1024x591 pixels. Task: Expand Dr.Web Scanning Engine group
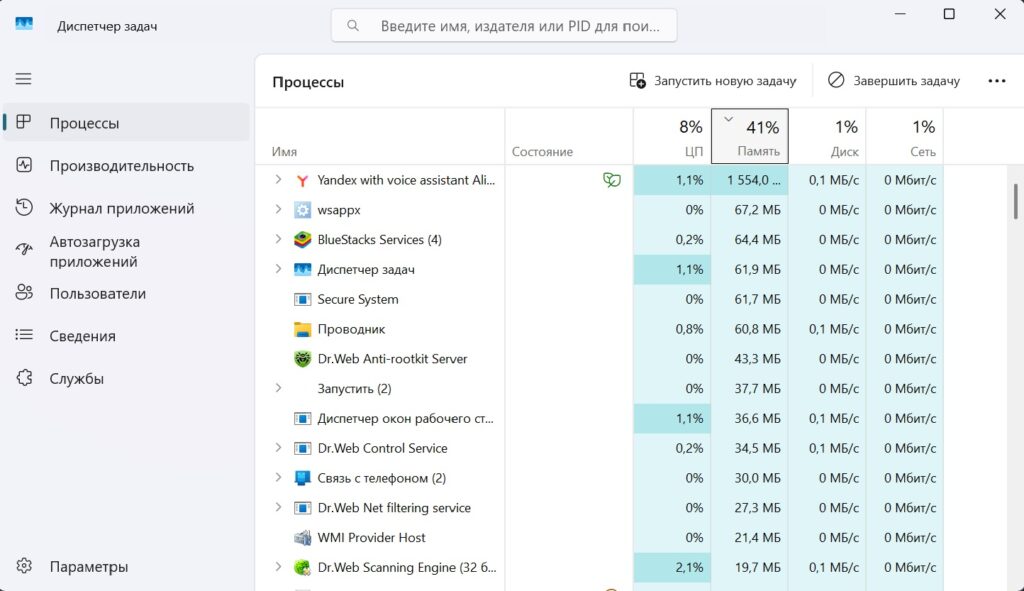pos(278,567)
